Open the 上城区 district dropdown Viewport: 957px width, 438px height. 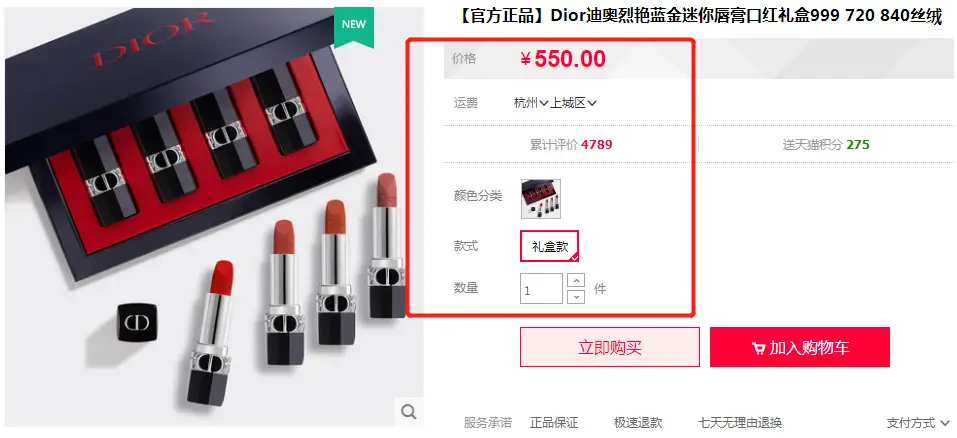574,103
